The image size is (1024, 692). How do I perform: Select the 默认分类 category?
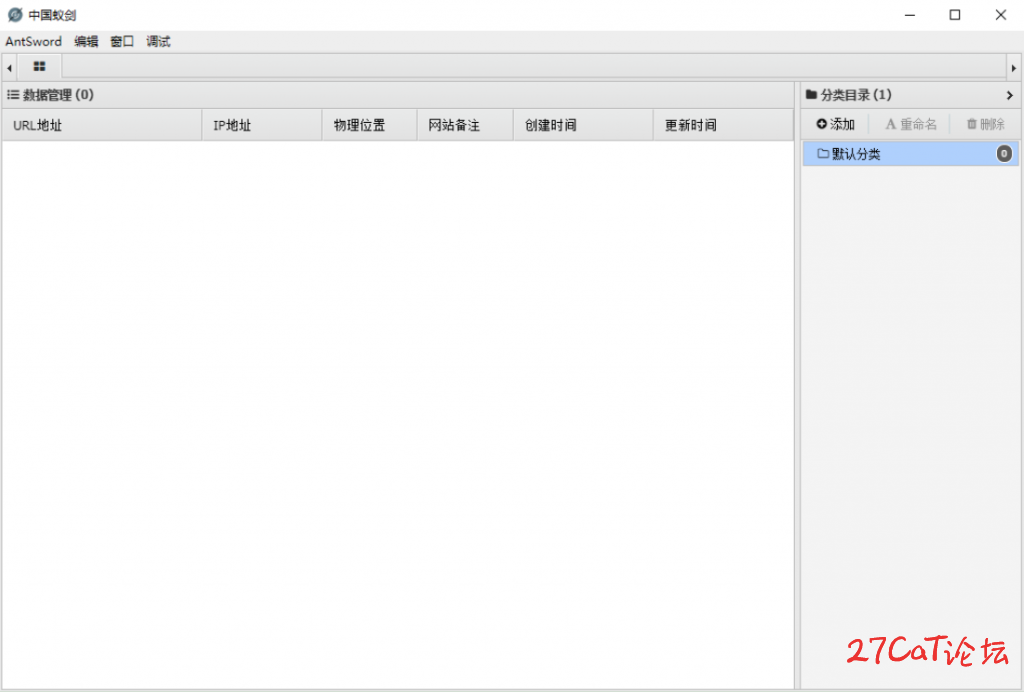[x=910, y=154]
